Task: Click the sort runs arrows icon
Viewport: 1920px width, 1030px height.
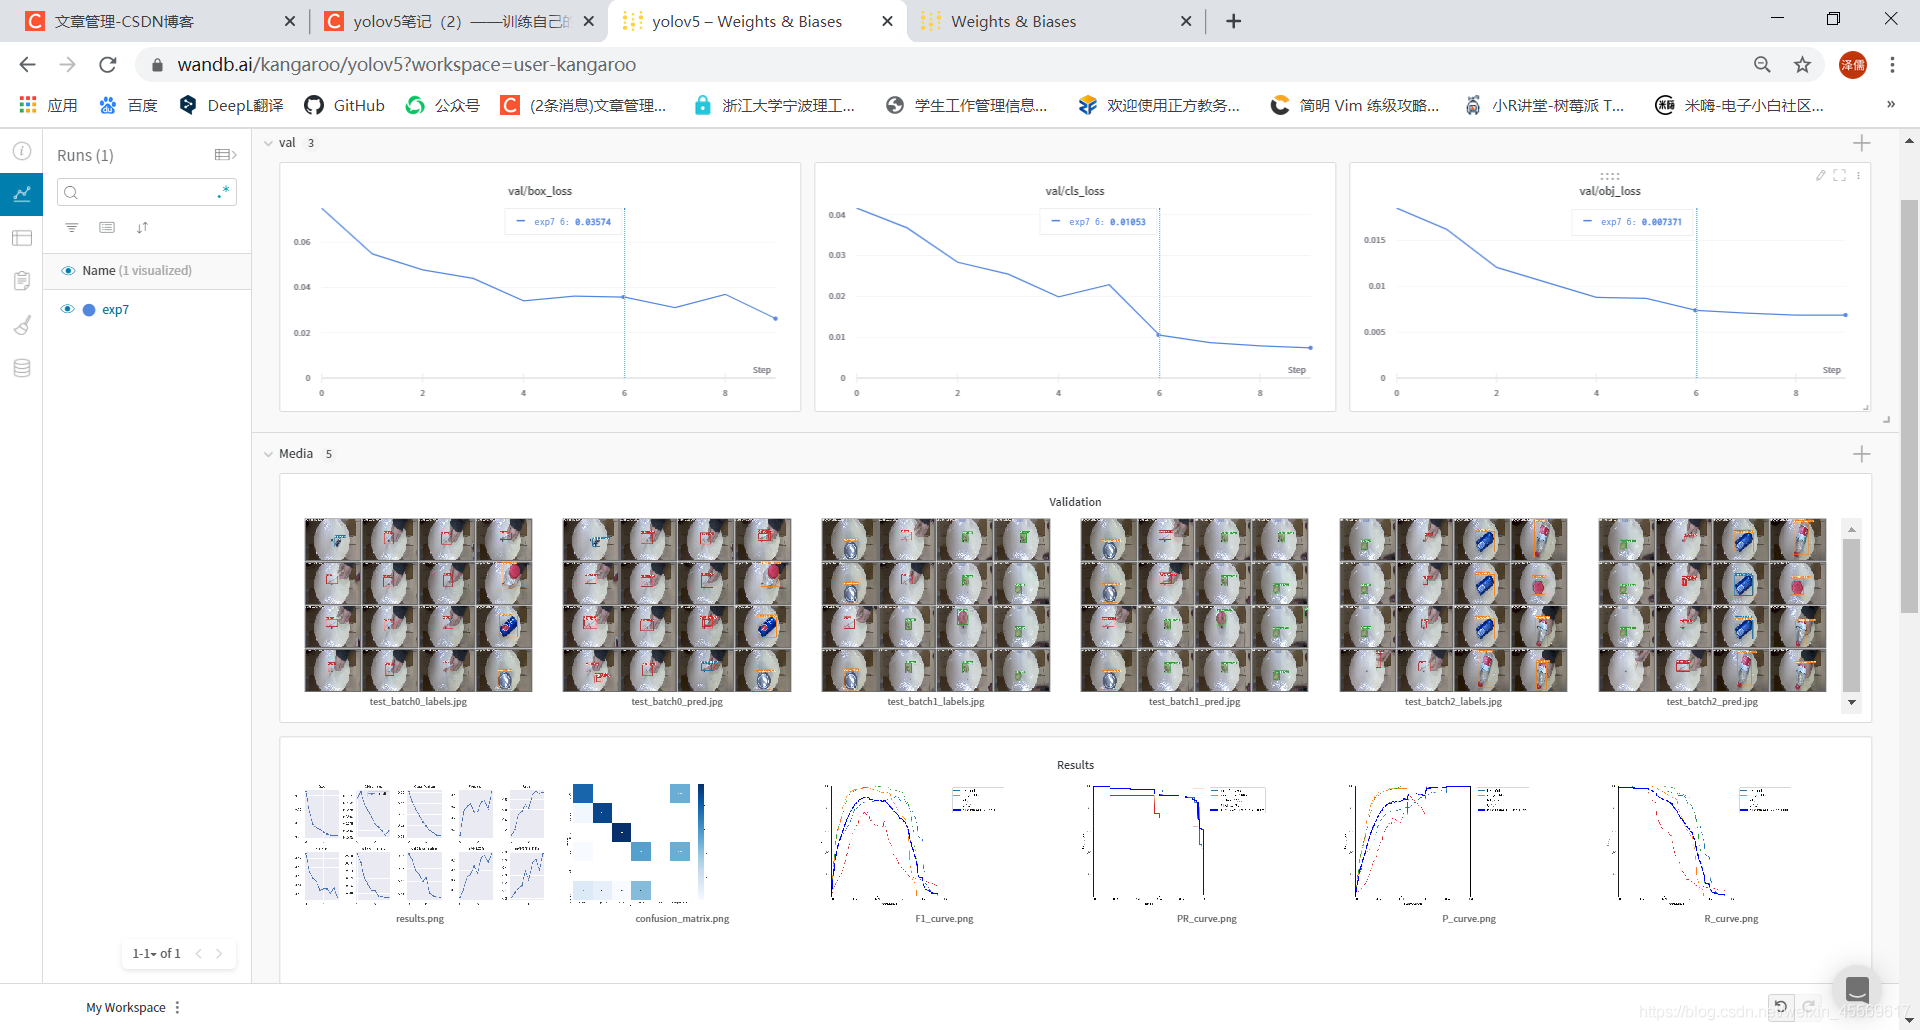Action: point(142,228)
